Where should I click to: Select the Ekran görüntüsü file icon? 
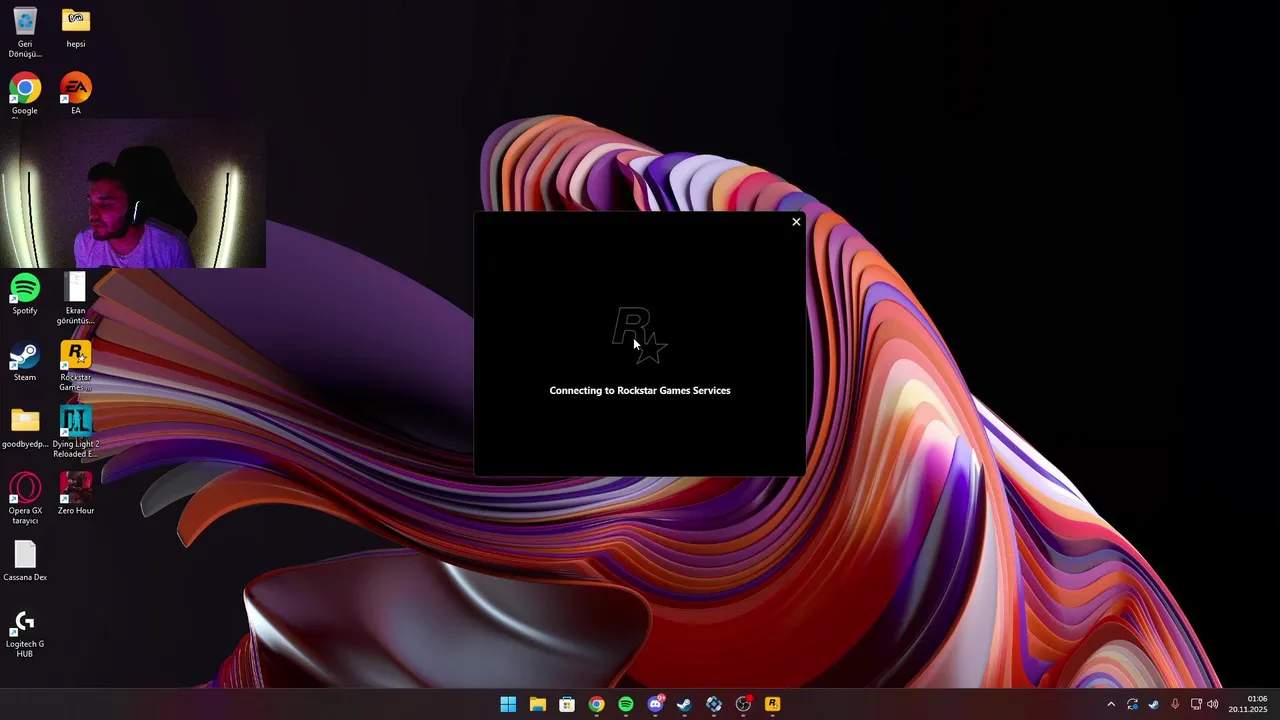coord(76,299)
